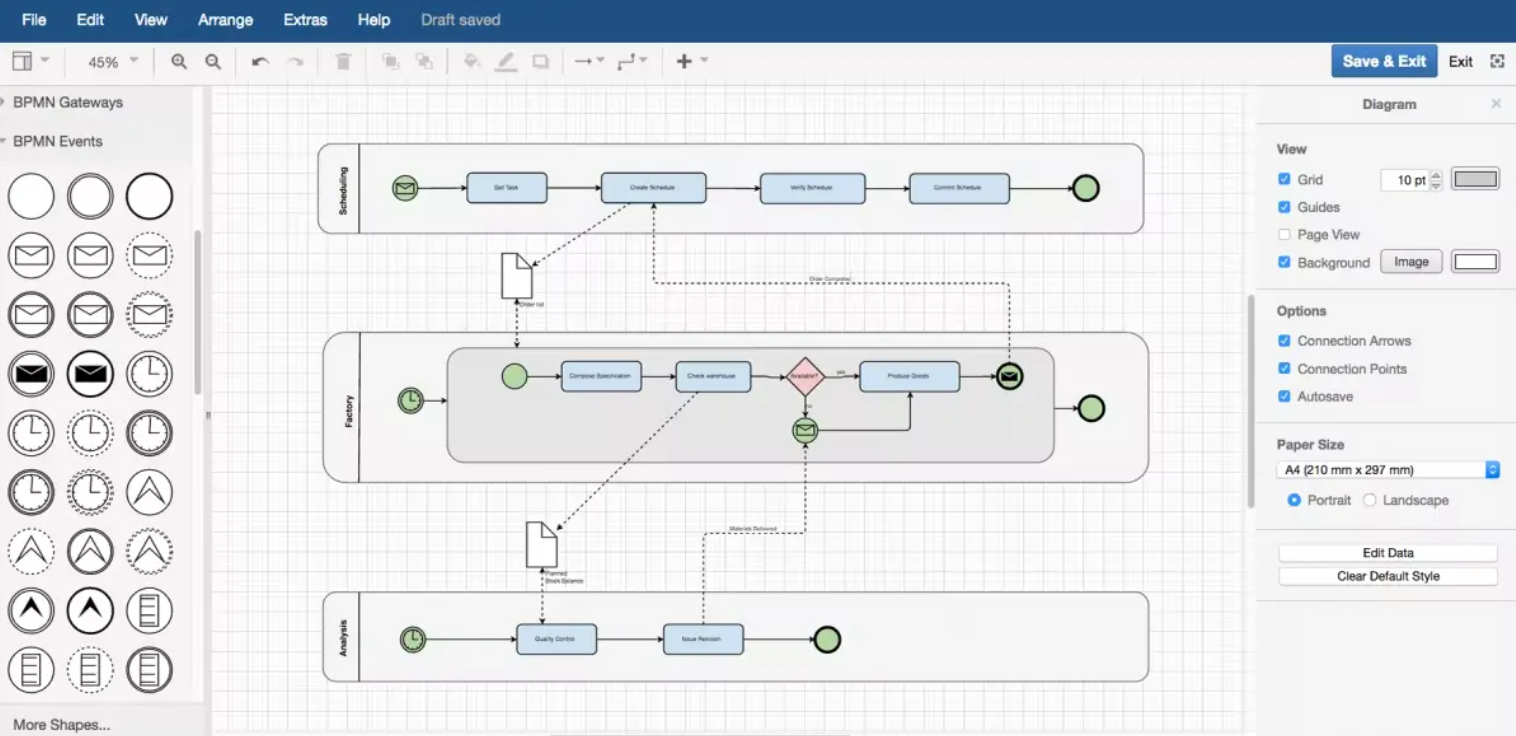The image size is (1516, 736).
Task: Open the fill color bucket tool
Action: coord(472,62)
